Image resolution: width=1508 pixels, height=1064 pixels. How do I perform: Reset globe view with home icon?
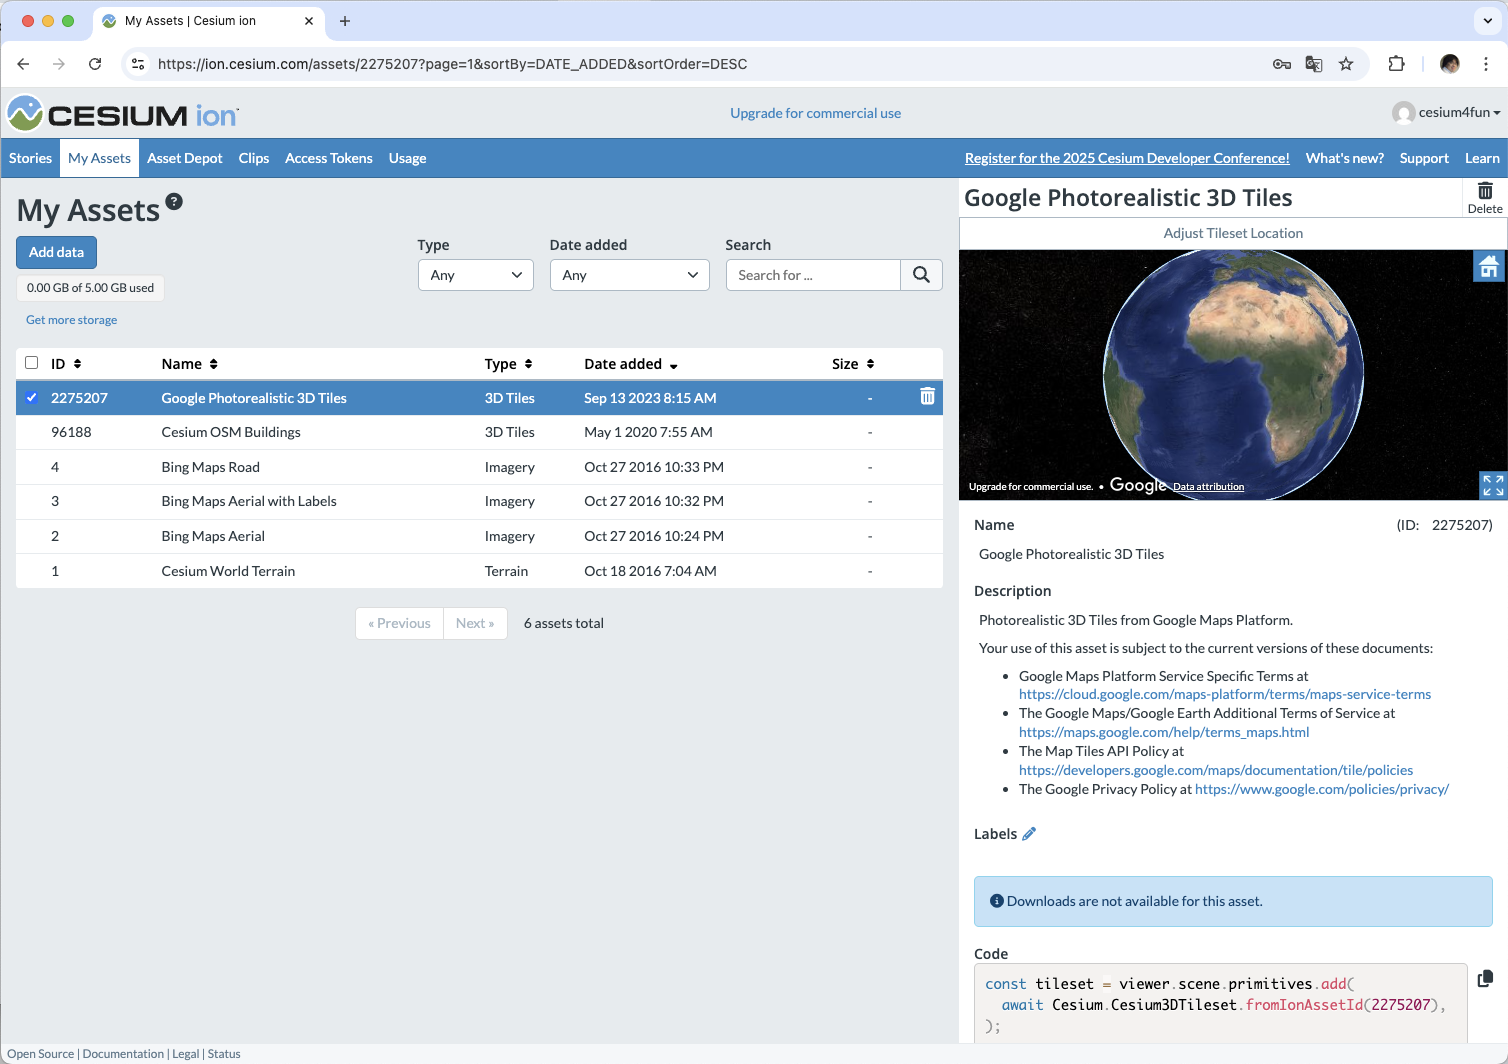1489,266
